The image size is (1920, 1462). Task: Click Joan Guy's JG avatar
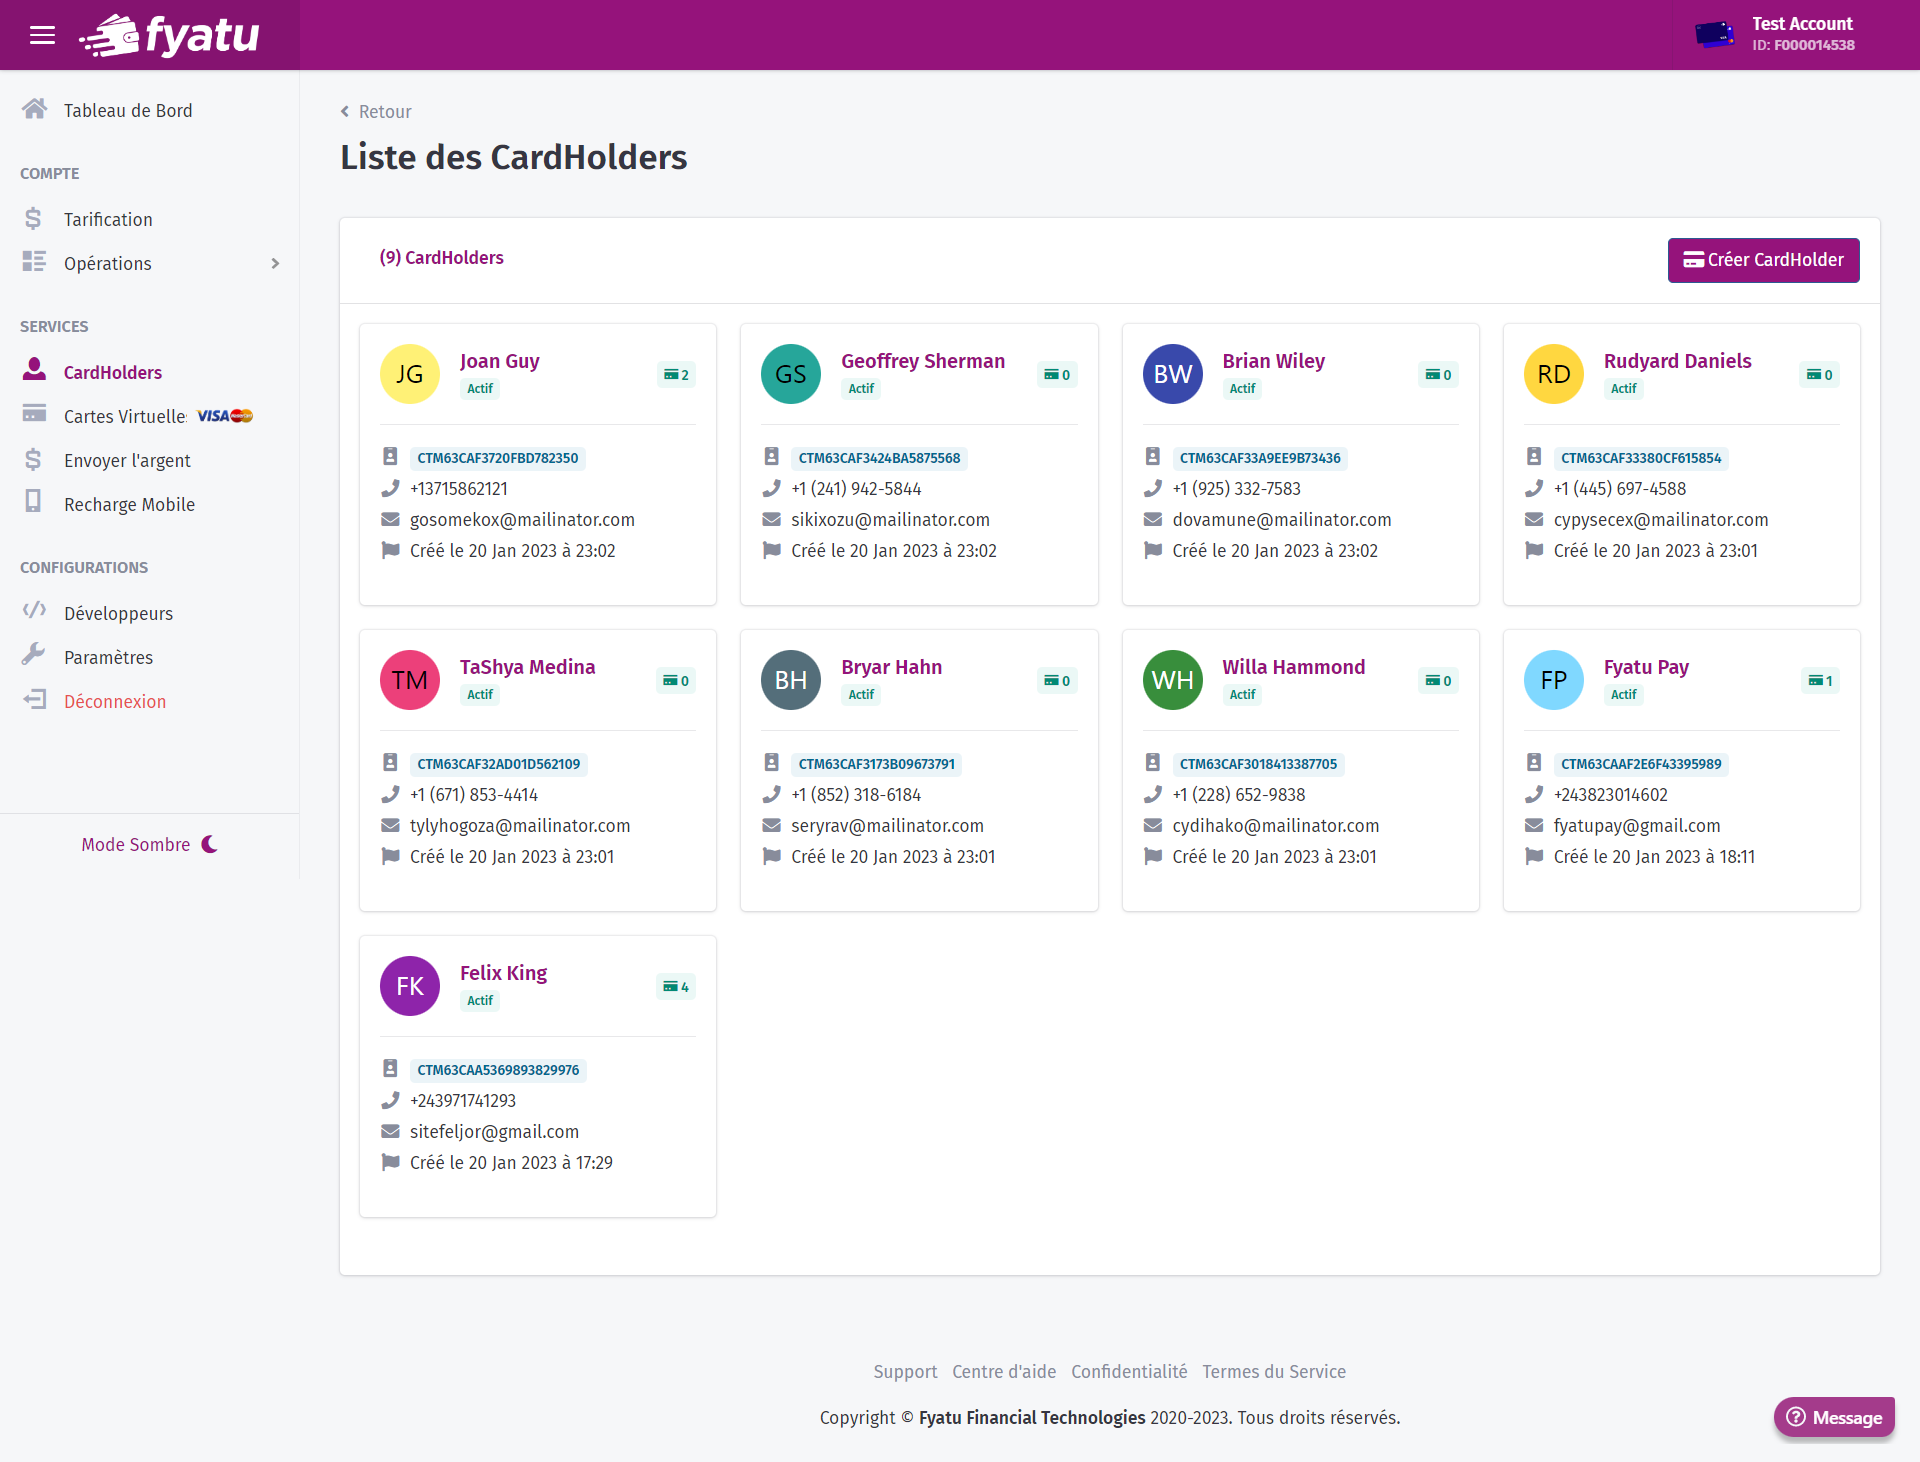click(x=409, y=374)
